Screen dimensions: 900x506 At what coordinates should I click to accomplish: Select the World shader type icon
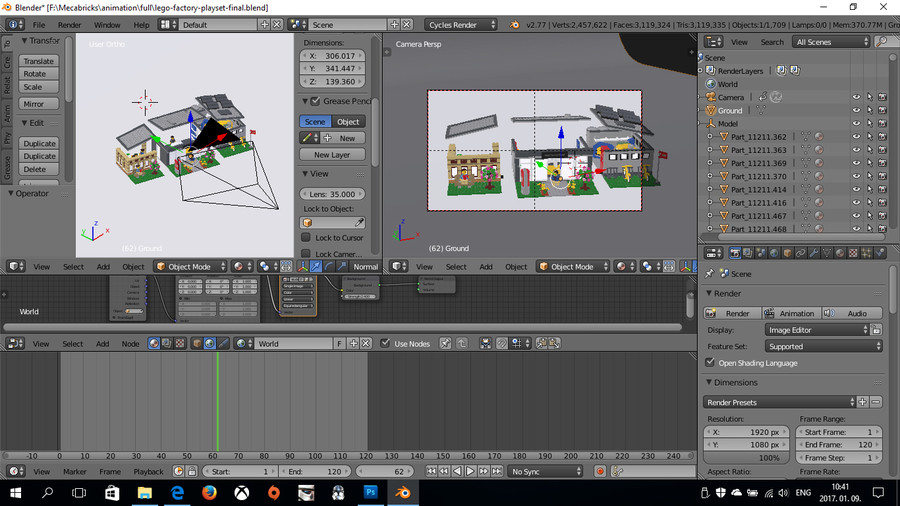(210, 343)
